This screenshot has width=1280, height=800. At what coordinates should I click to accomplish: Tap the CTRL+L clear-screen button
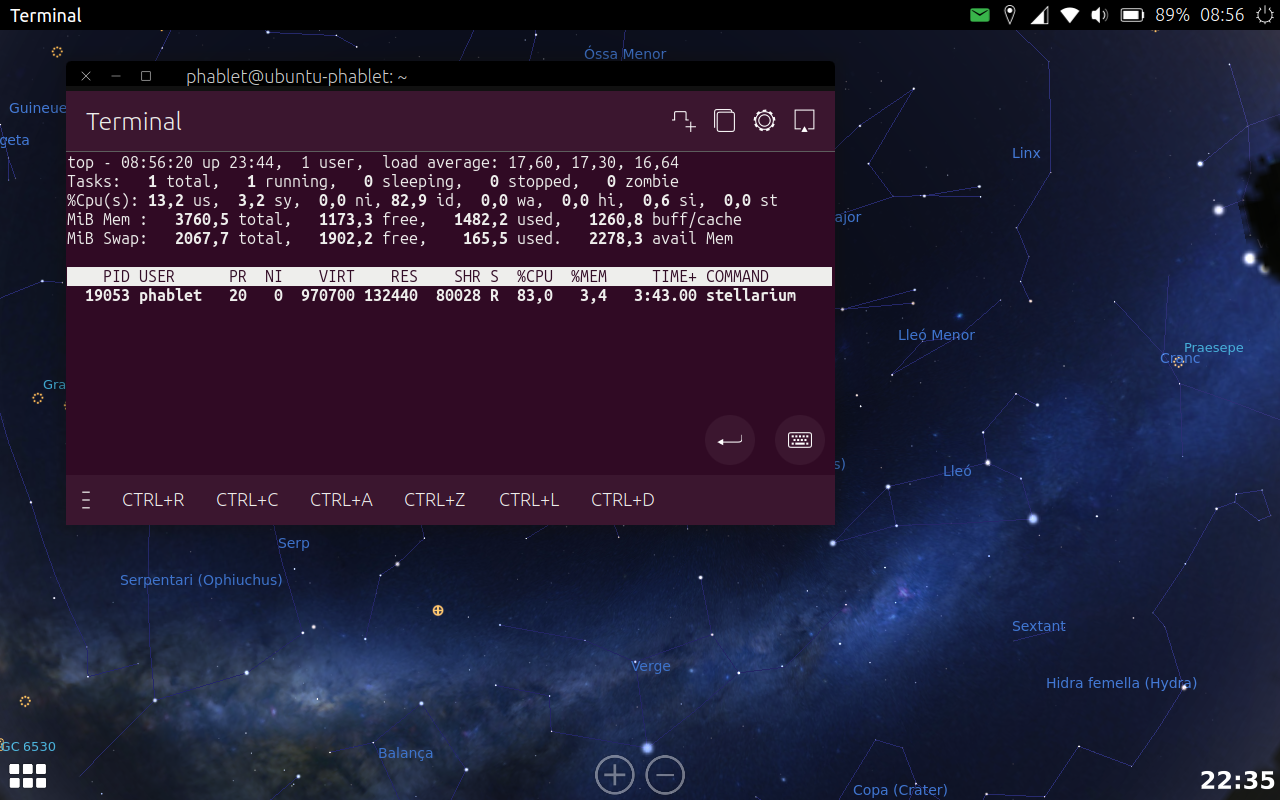coord(529,500)
